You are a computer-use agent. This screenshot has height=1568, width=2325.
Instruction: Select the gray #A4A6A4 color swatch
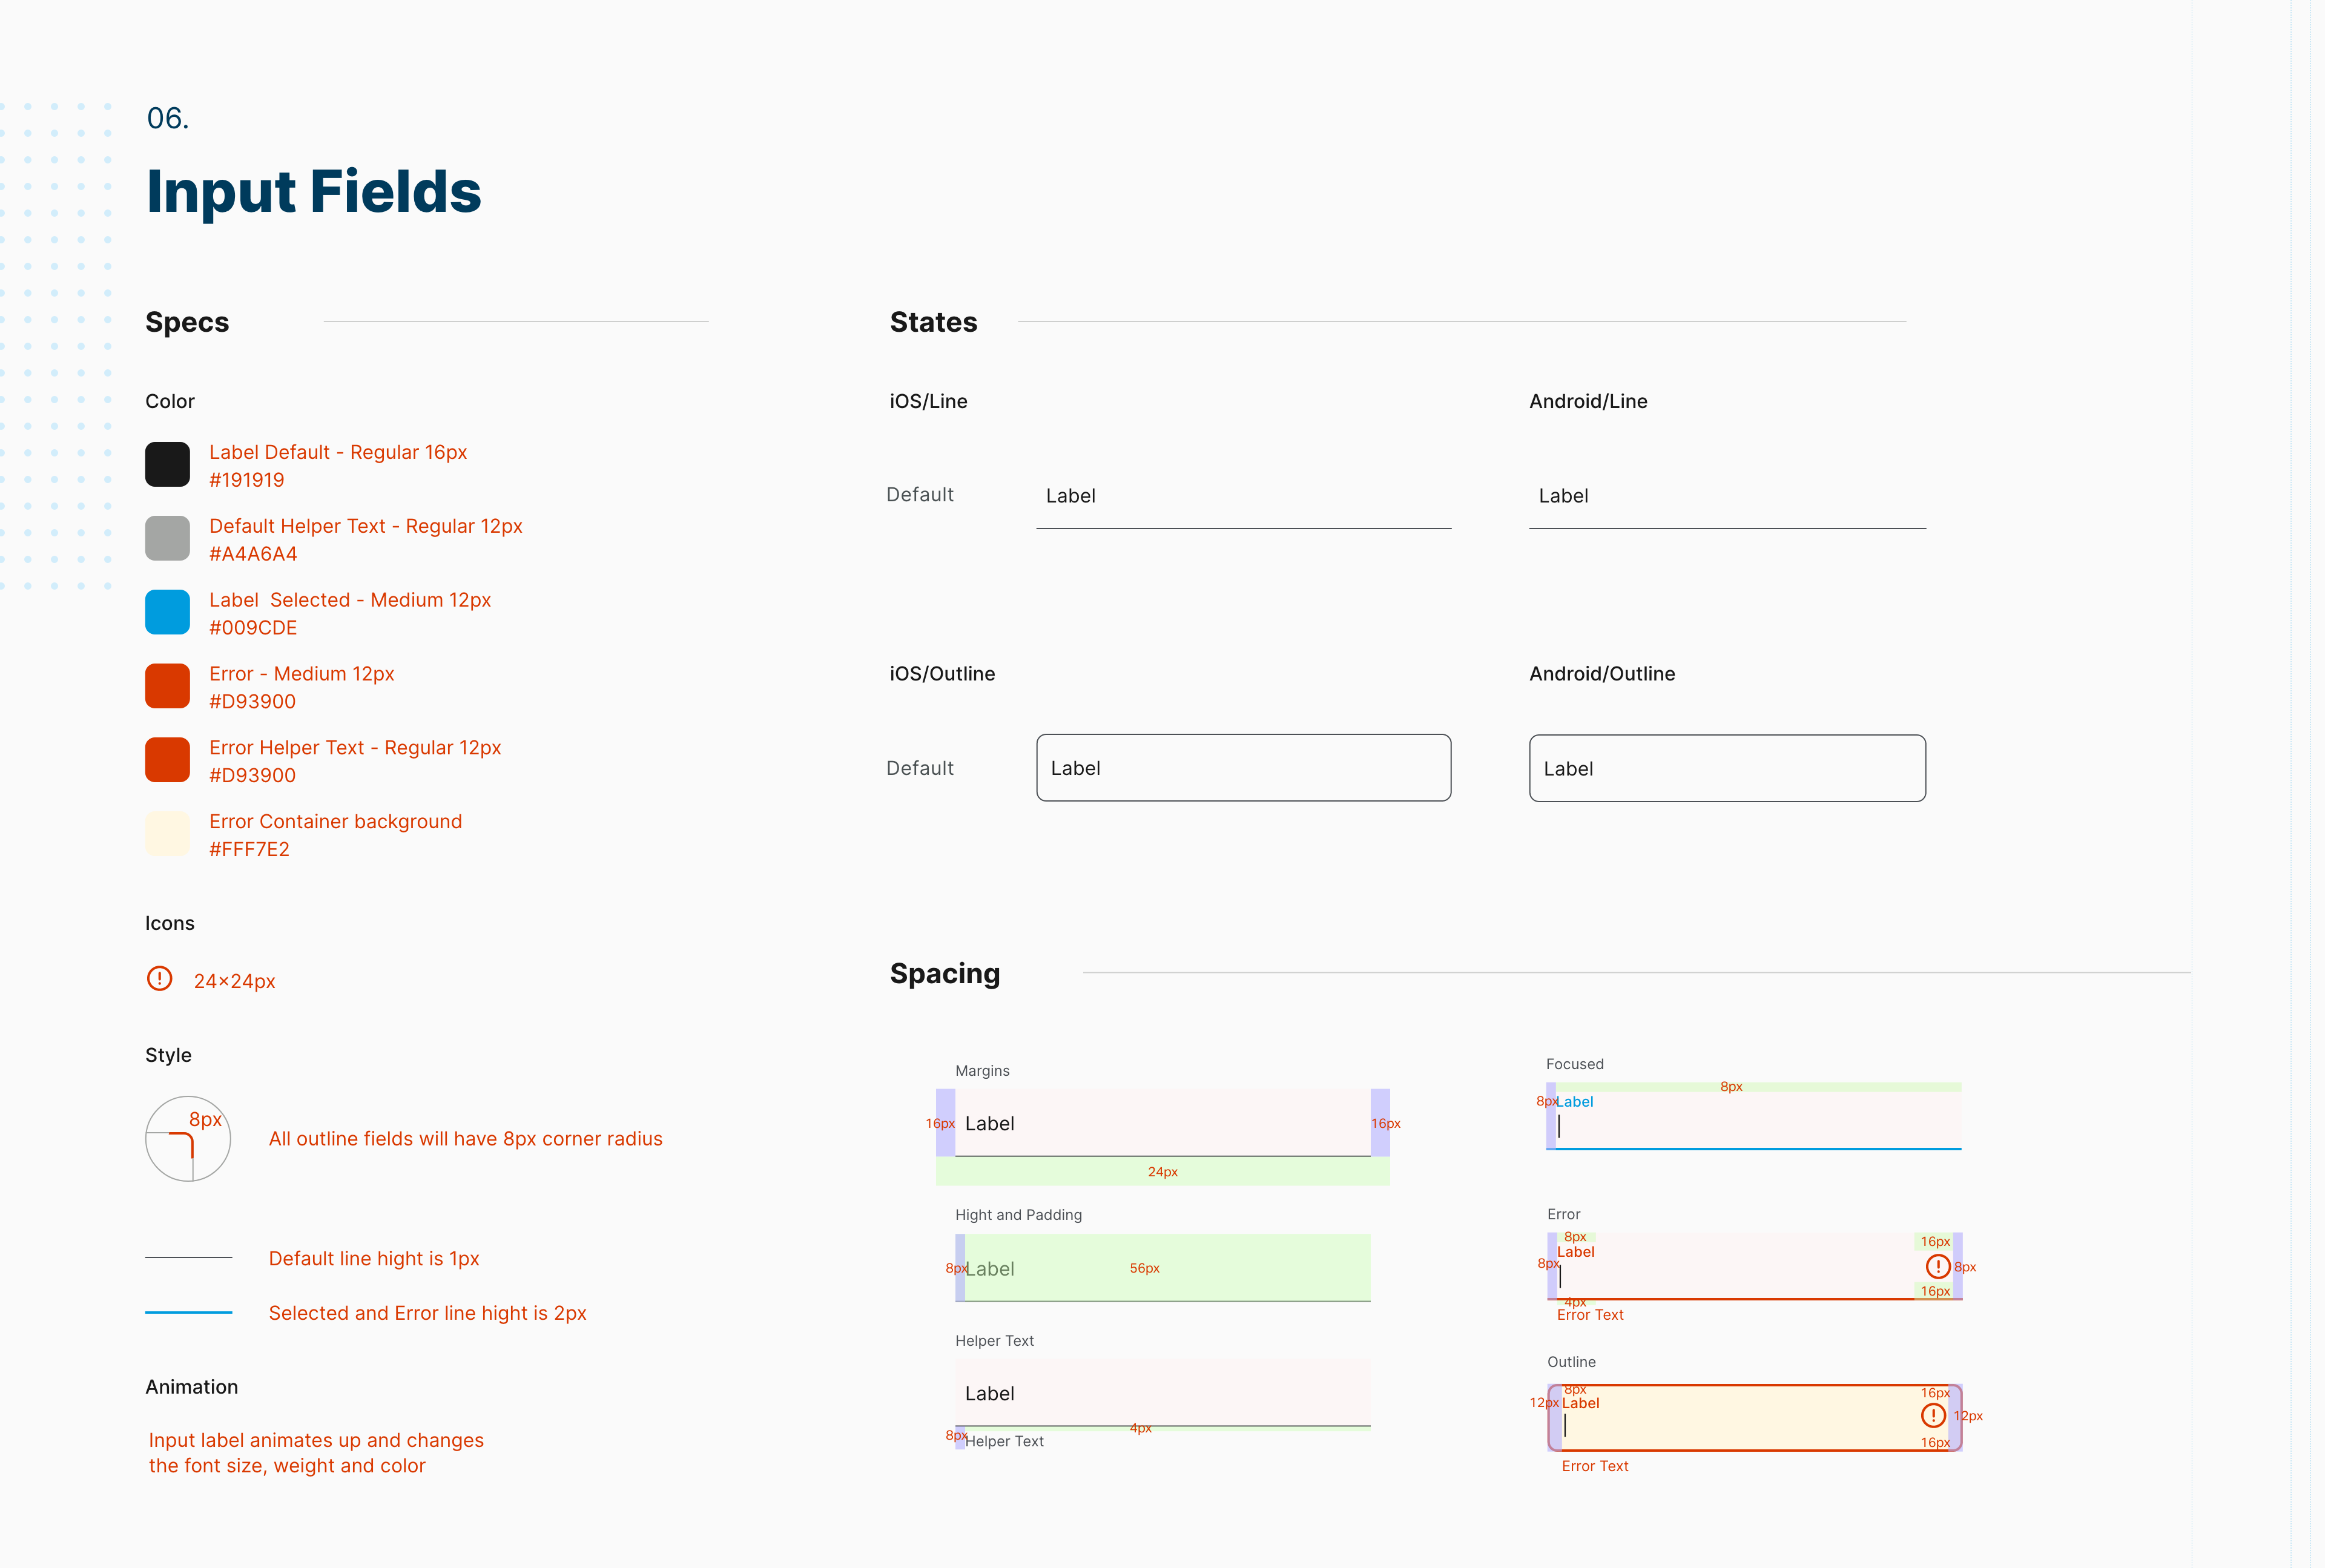click(167, 538)
